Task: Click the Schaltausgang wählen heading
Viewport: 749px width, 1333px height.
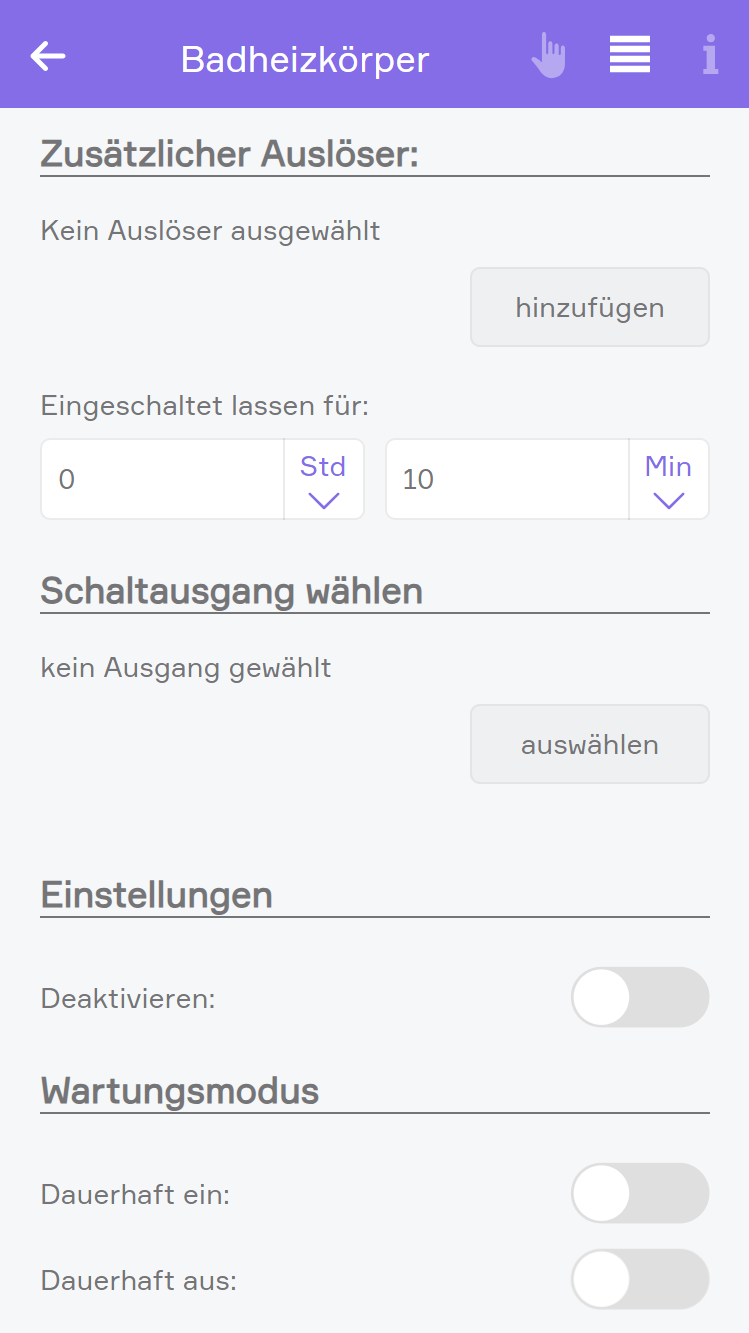Action: (x=232, y=591)
